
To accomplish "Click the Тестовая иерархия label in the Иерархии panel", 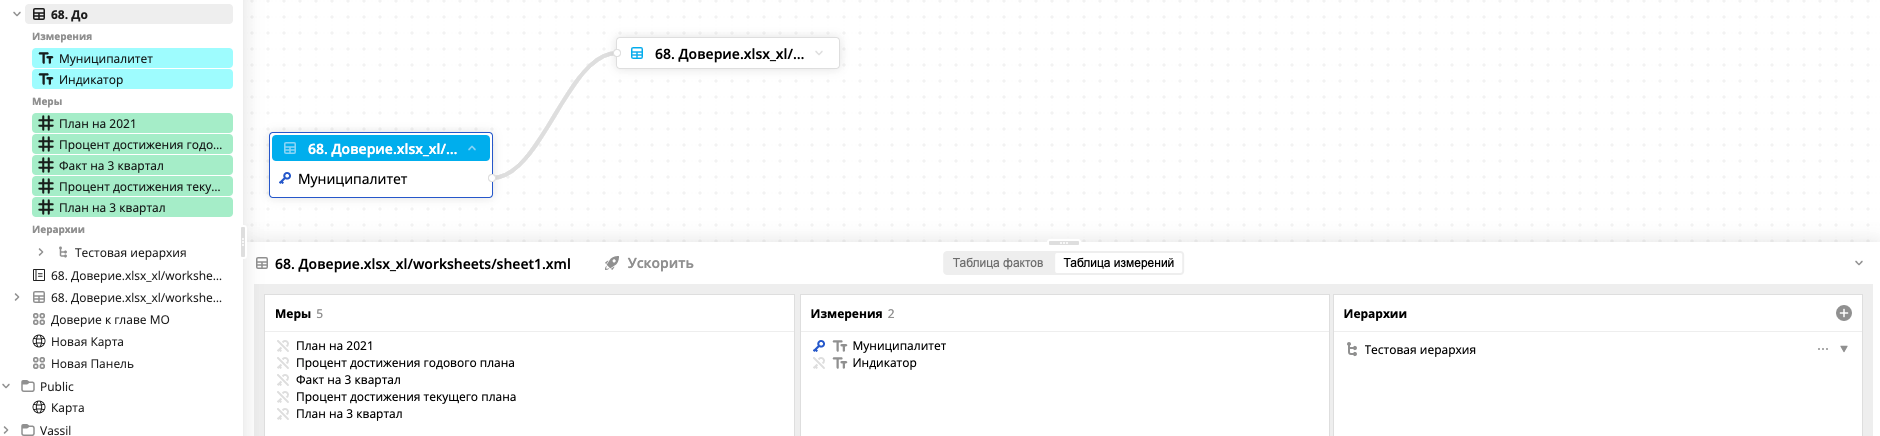I will point(1420,349).
